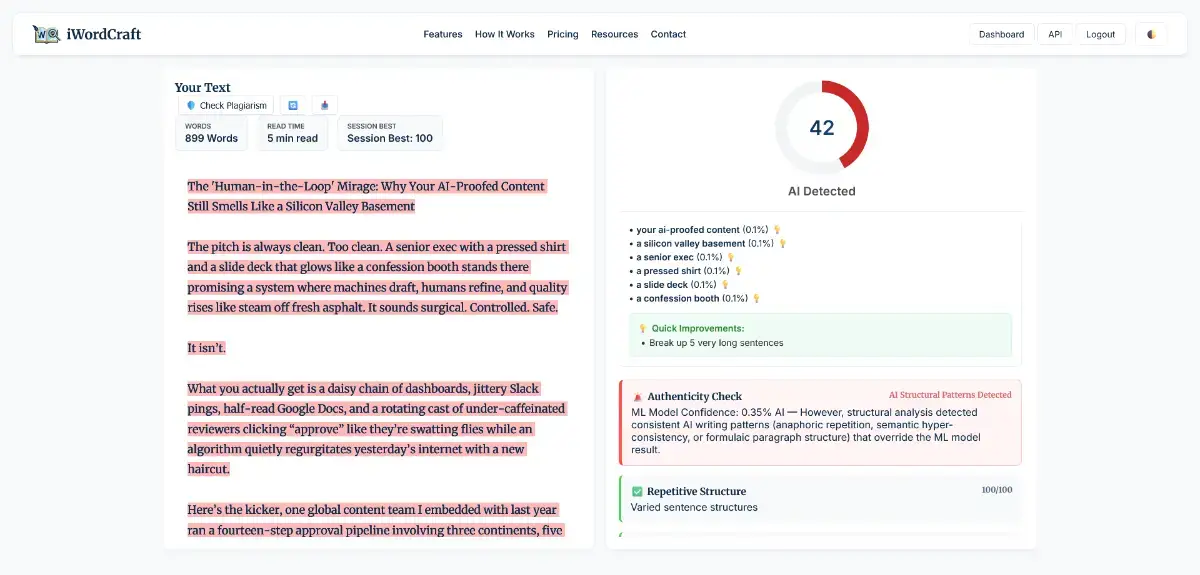Click the API button
Viewport: 1200px width, 575px height.
pyautogui.click(x=1055, y=34)
